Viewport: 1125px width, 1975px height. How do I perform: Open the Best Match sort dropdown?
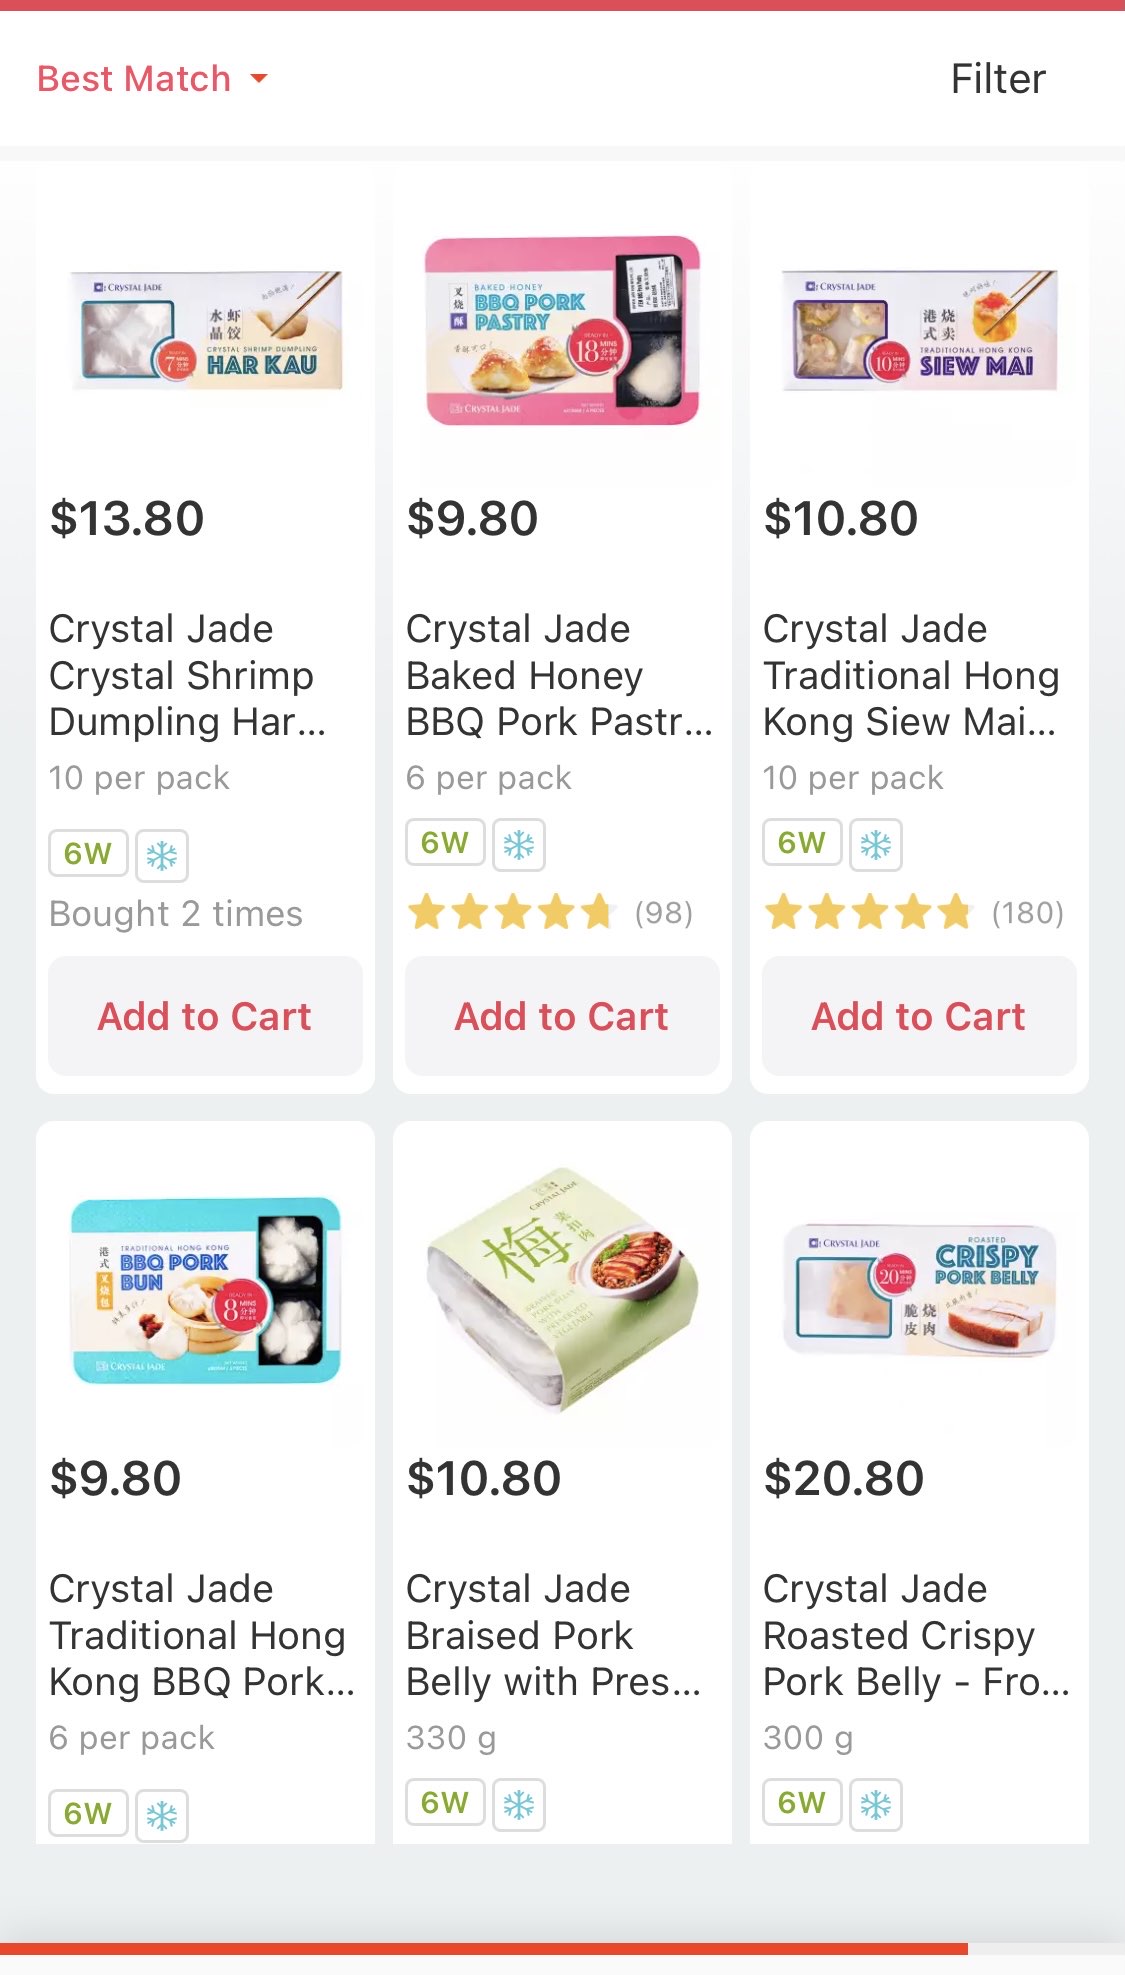pos(152,79)
